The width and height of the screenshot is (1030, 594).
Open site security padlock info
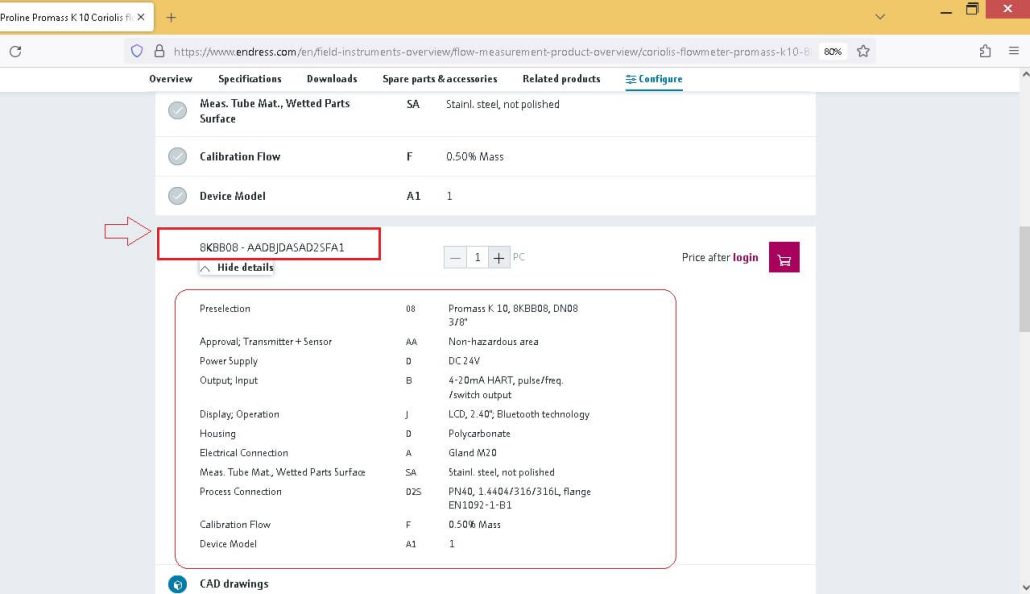pyautogui.click(x=159, y=51)
